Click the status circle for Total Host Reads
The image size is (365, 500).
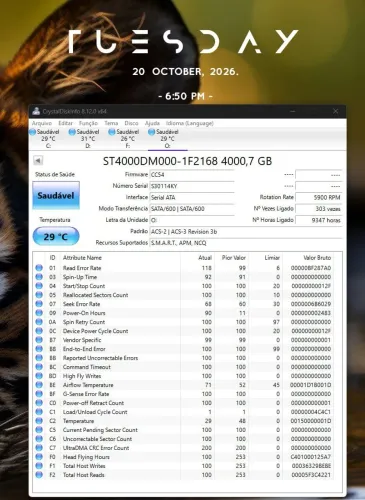[39, 475]
